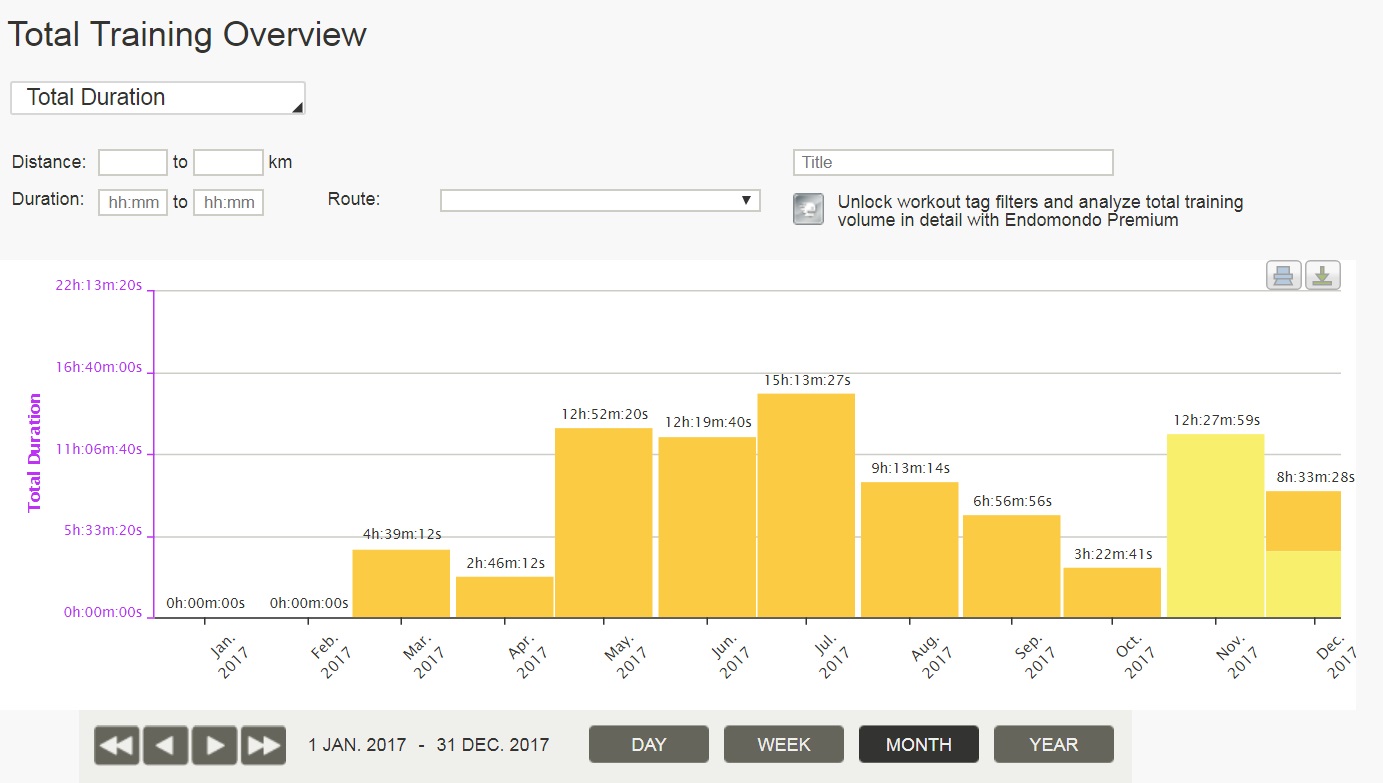Go to the previous period
This screenshot has width=1383, height=783.
[x=165, y=745]
